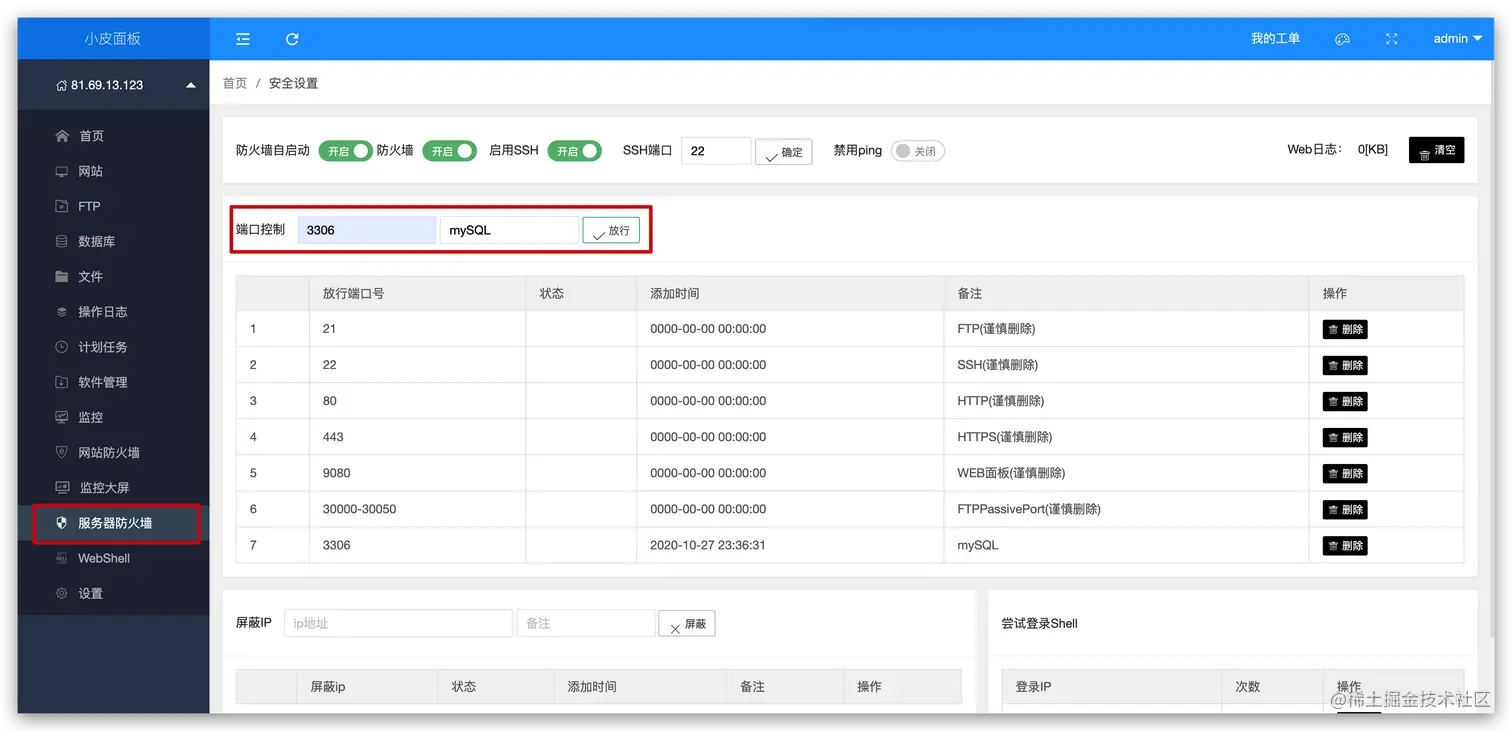Toggle fullscreen mode icon
This screenshot has height=731, width=1512.
point(1391,39)
